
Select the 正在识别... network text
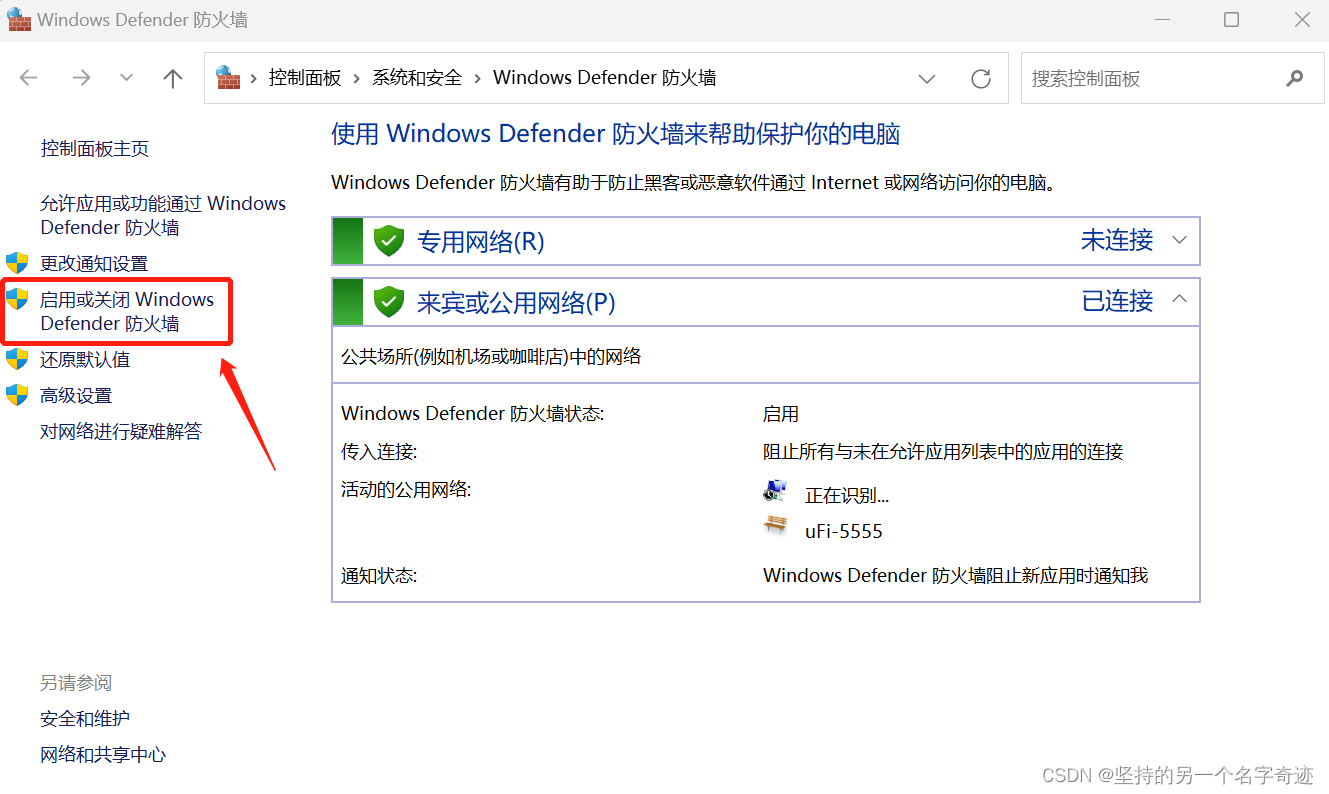click(x=847, y=495)
